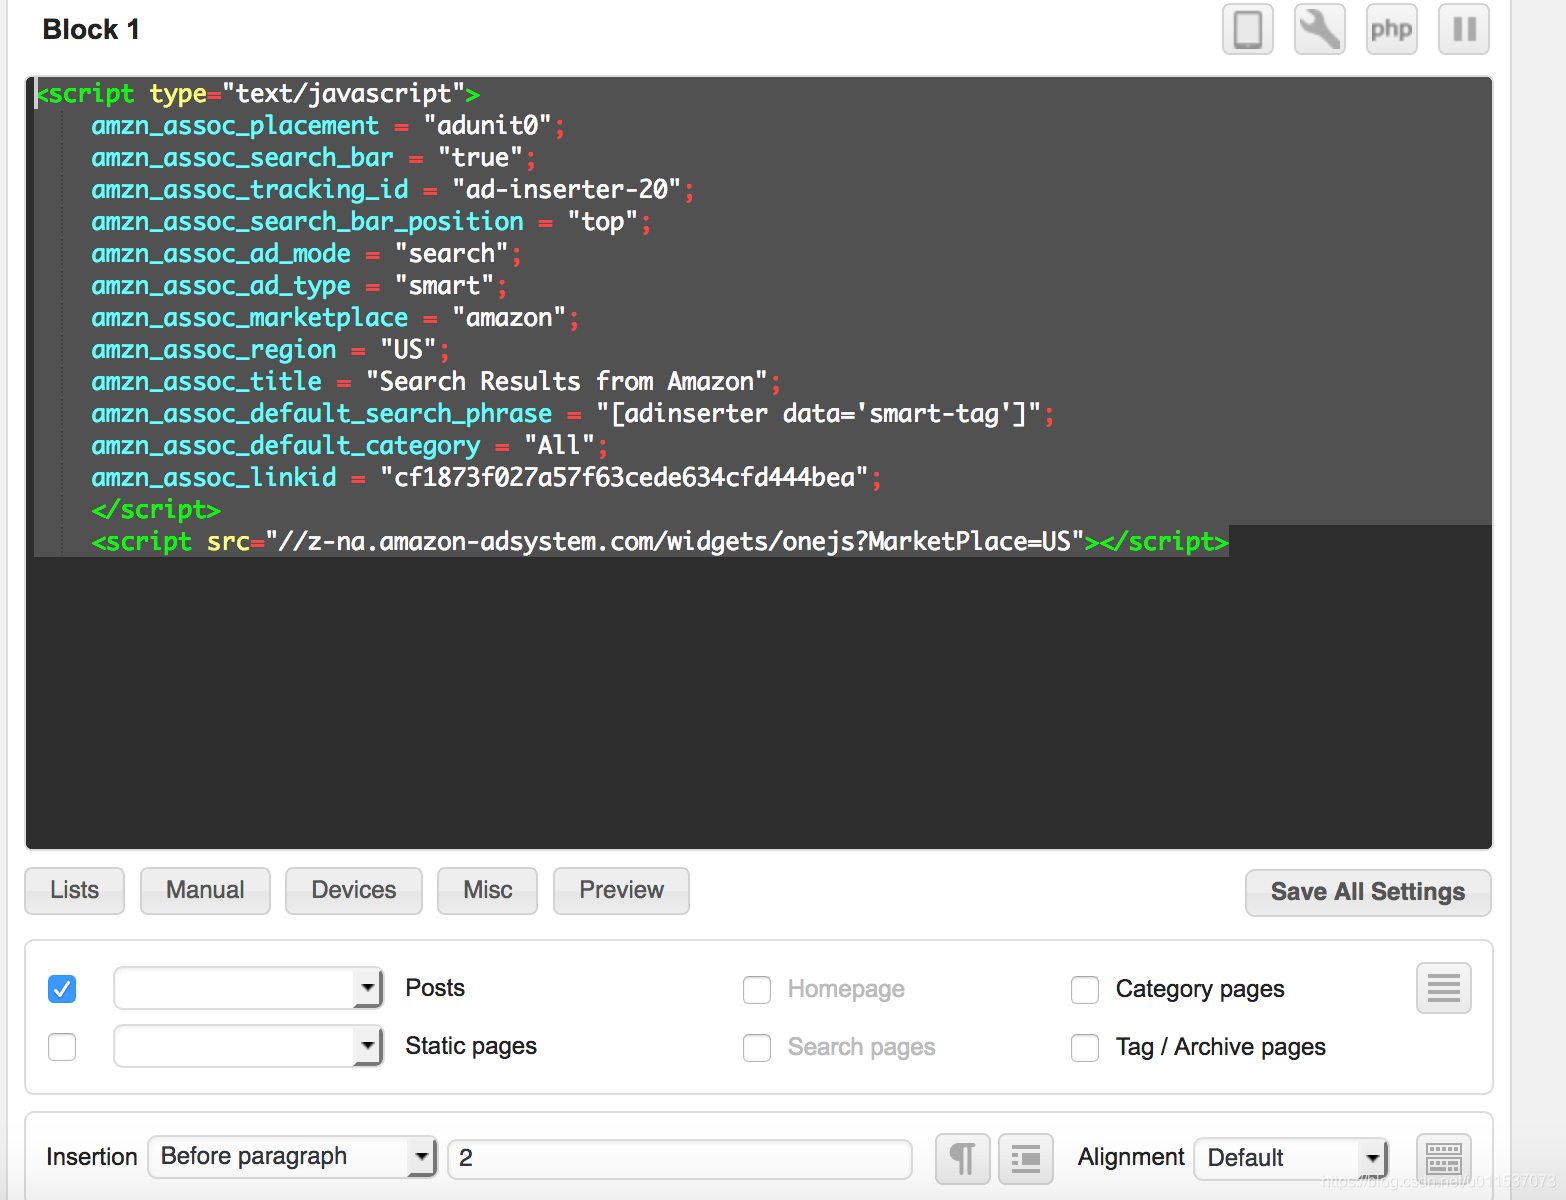
Task: Click the paragraph counting pilcrow icon
Action: 962,1159
